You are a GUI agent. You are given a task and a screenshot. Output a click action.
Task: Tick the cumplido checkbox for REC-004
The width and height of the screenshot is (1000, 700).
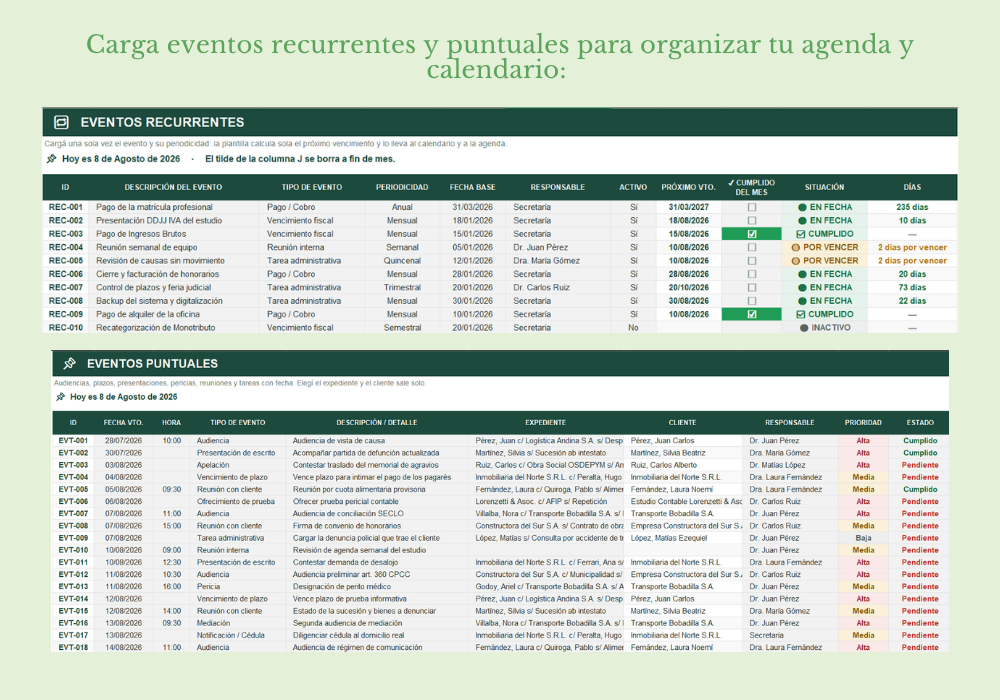pyautogui.click(x=752, y=247)
